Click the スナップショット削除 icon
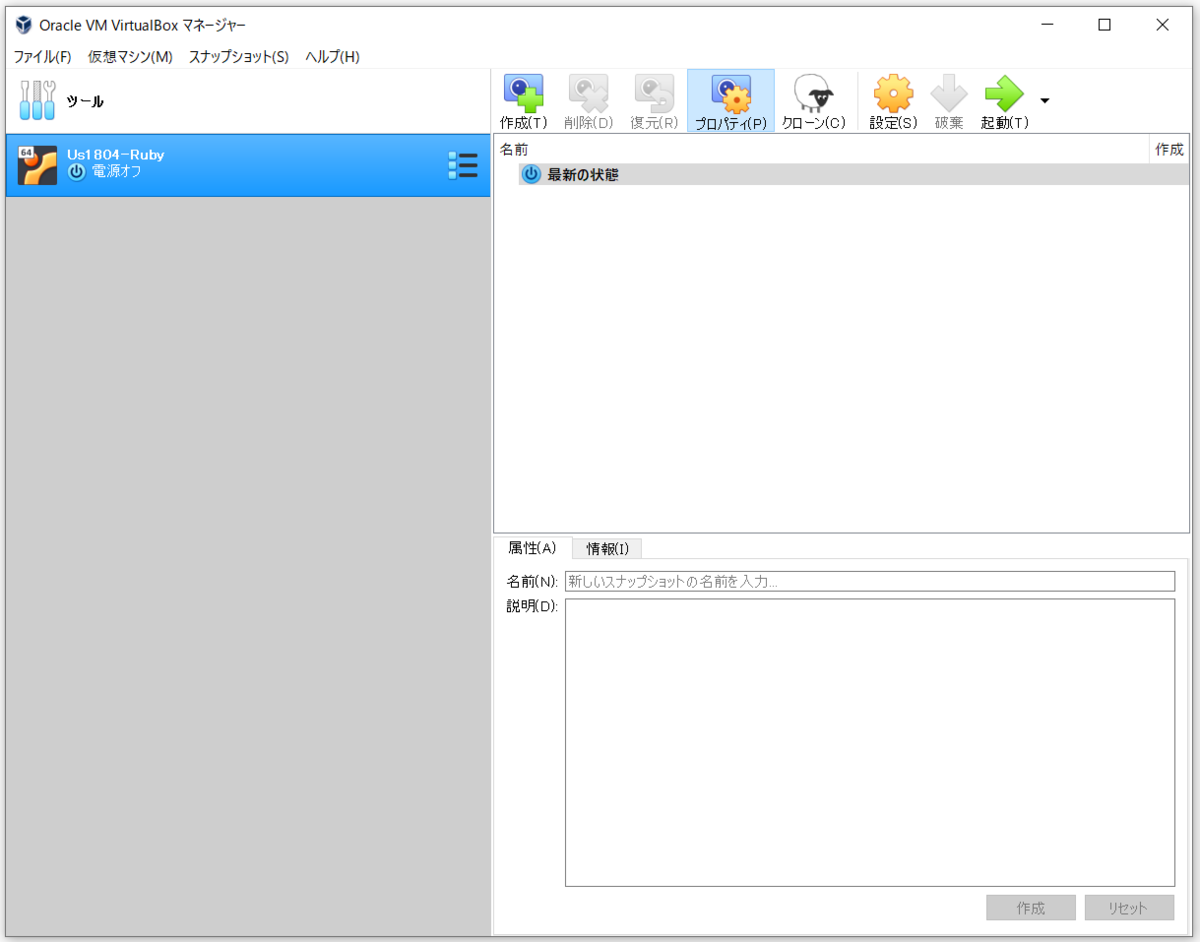 coord(588,95)
